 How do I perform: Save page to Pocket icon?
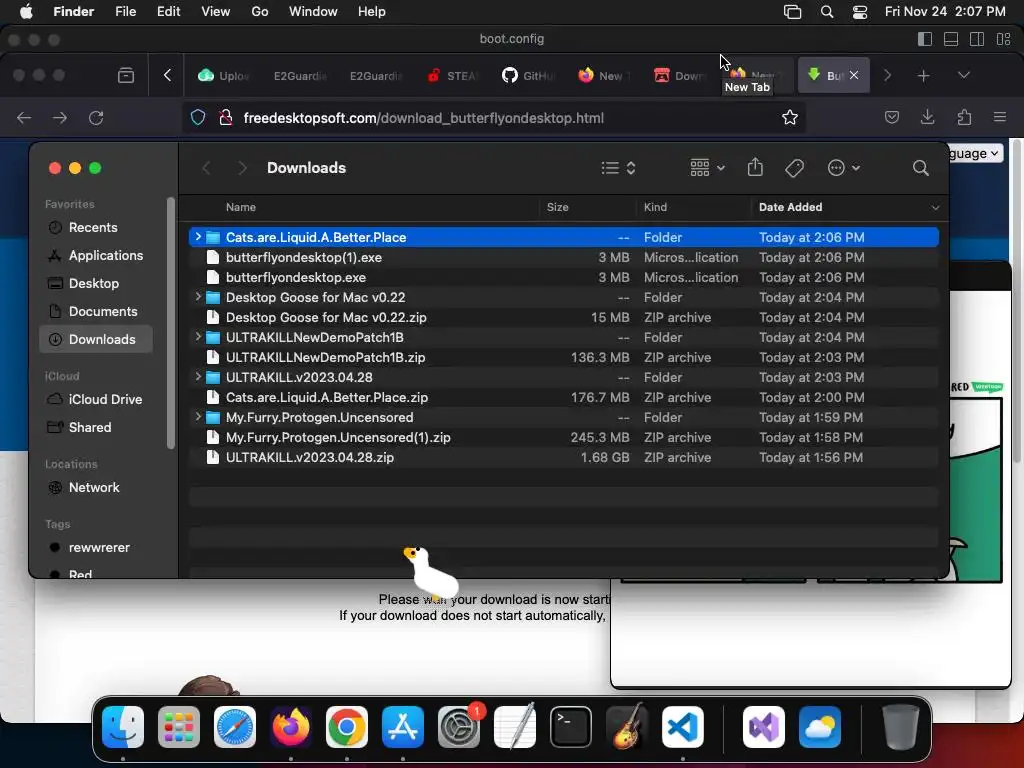click(891, 118)
